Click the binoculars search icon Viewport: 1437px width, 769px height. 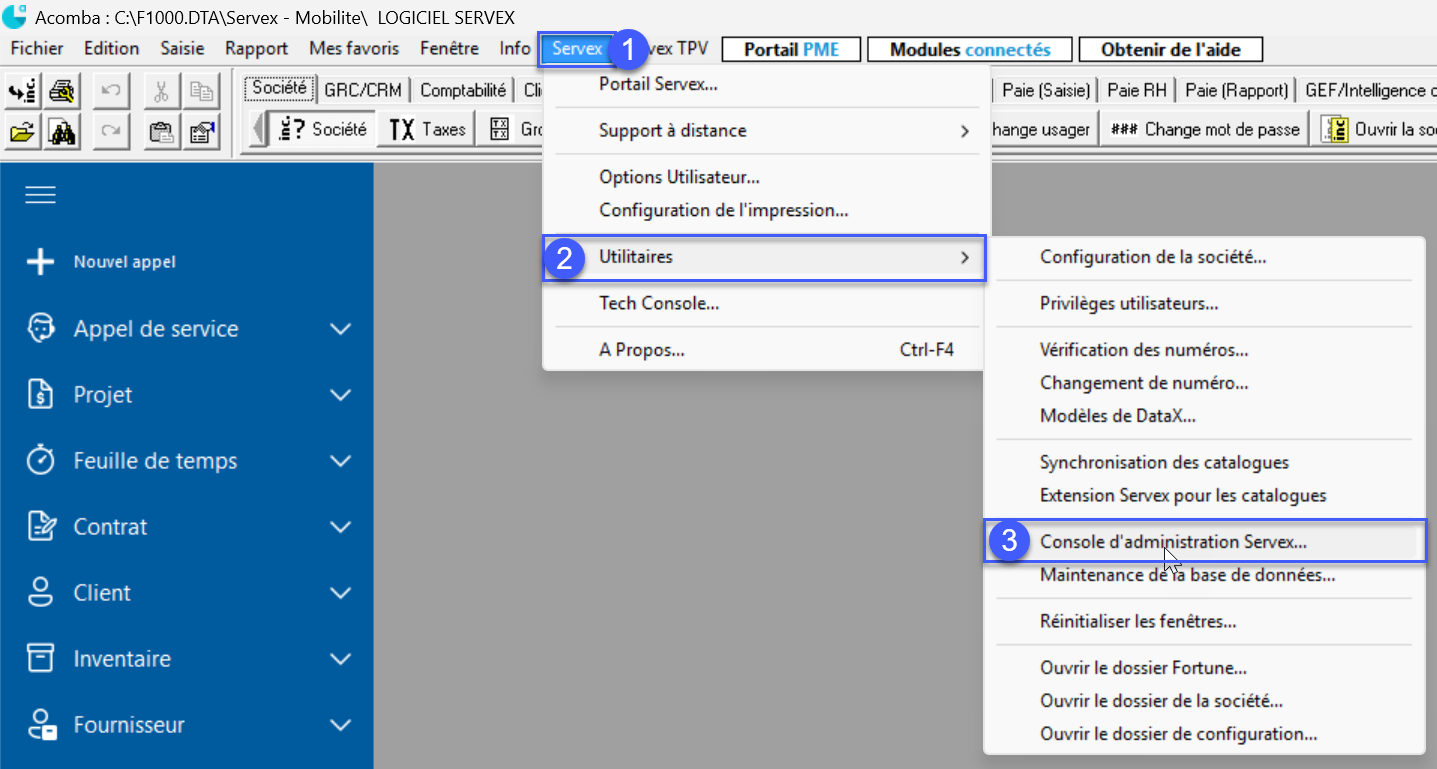coord(61,131)
